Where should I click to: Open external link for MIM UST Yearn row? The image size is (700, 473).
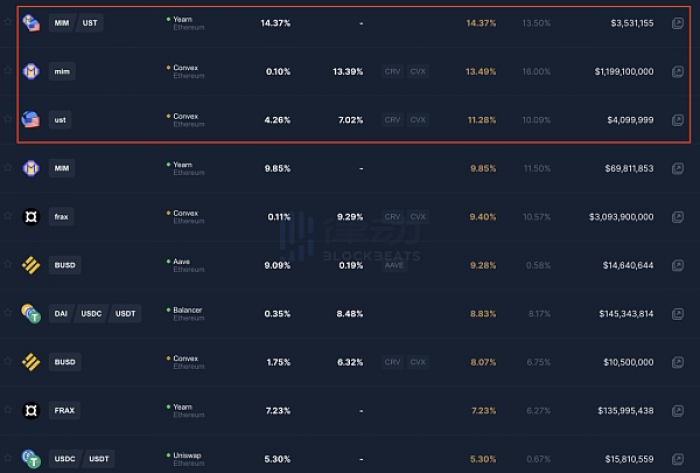pyautogui.click(x=677, y=23)
